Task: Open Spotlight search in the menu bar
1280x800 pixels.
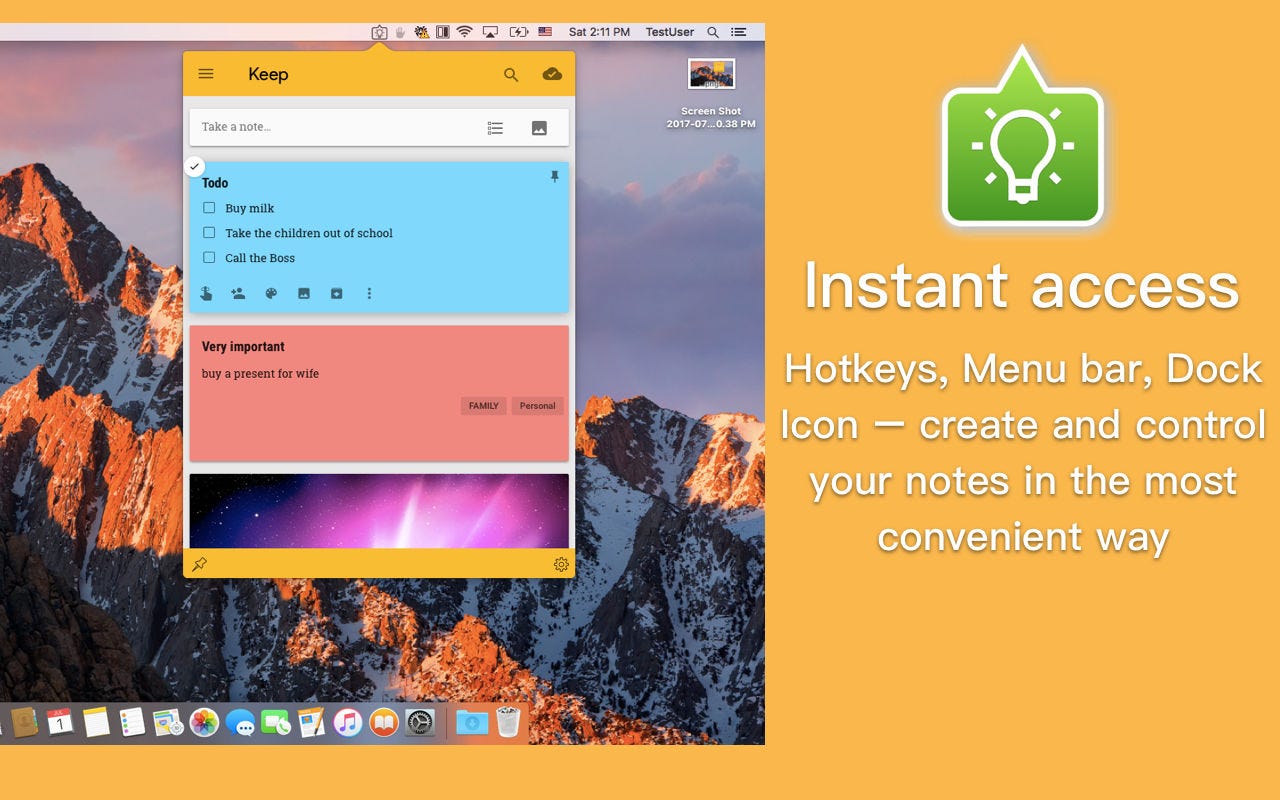Action: 713,32
